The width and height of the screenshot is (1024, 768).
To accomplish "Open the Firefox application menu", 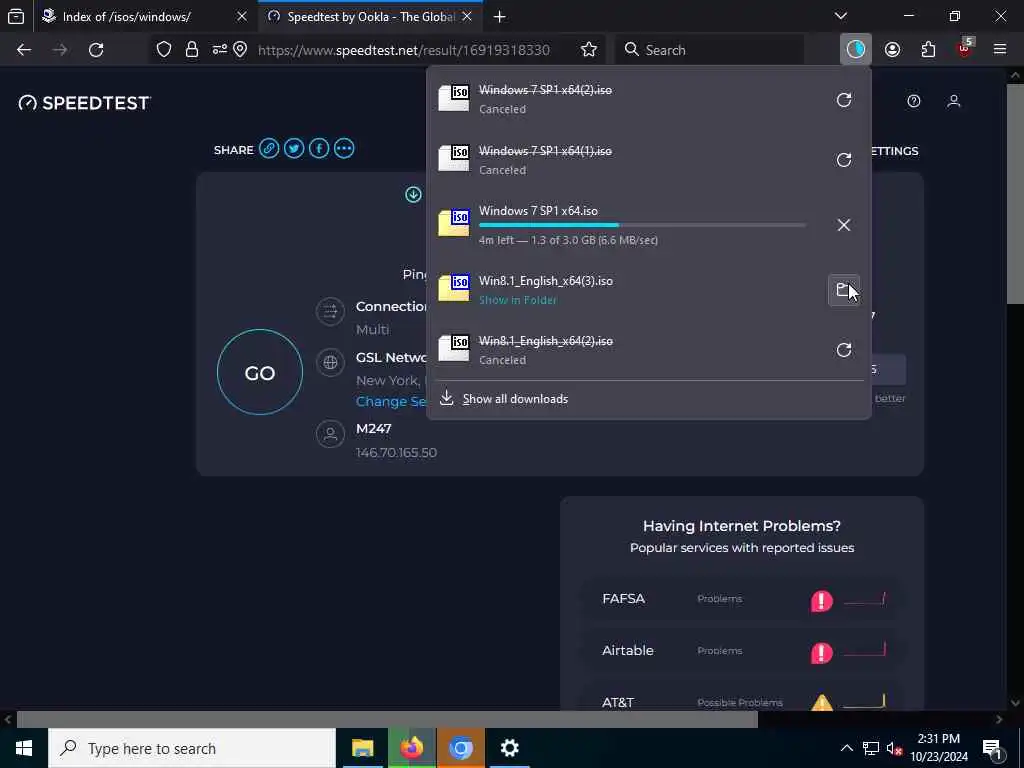I will pyautogui.click(x=1000, y=50).
